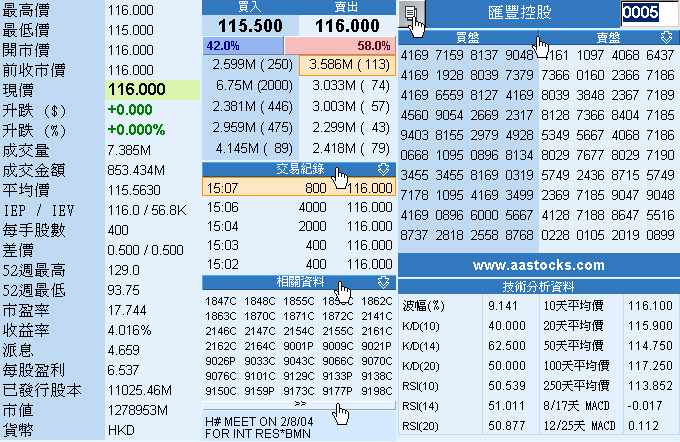Open related warrant 9150C
Screen dimensions: 680x442
click(x=221, y=391)
